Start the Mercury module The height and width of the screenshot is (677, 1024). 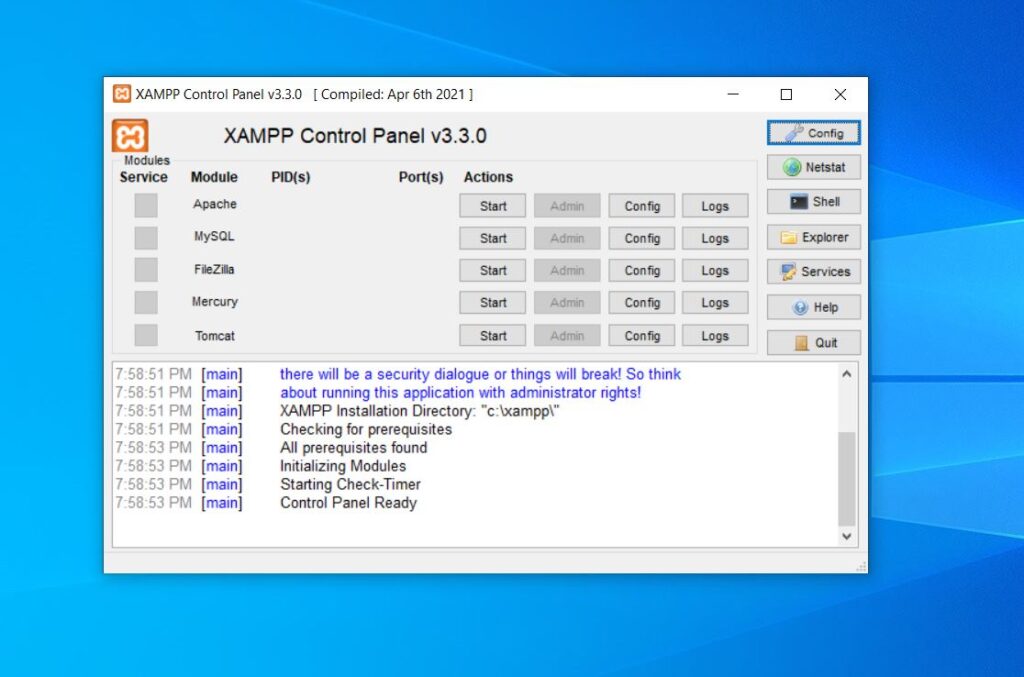(492, 303)
